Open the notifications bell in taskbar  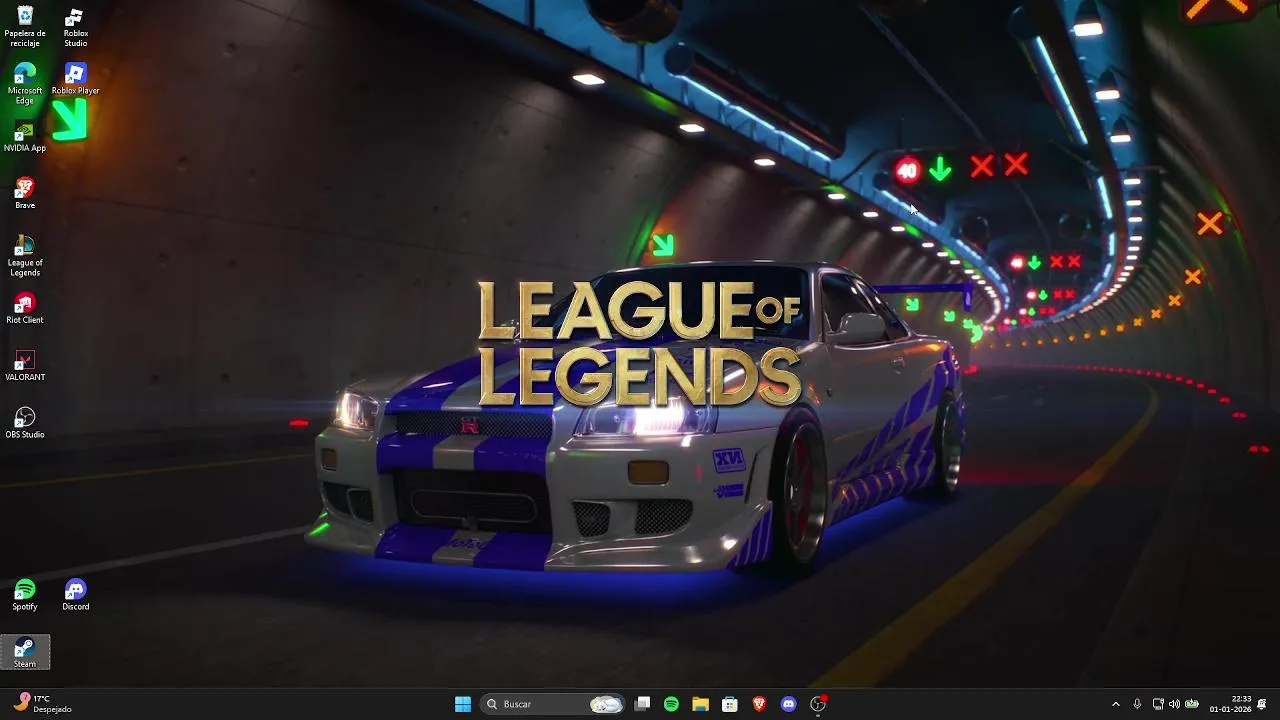pos(1262,704)
